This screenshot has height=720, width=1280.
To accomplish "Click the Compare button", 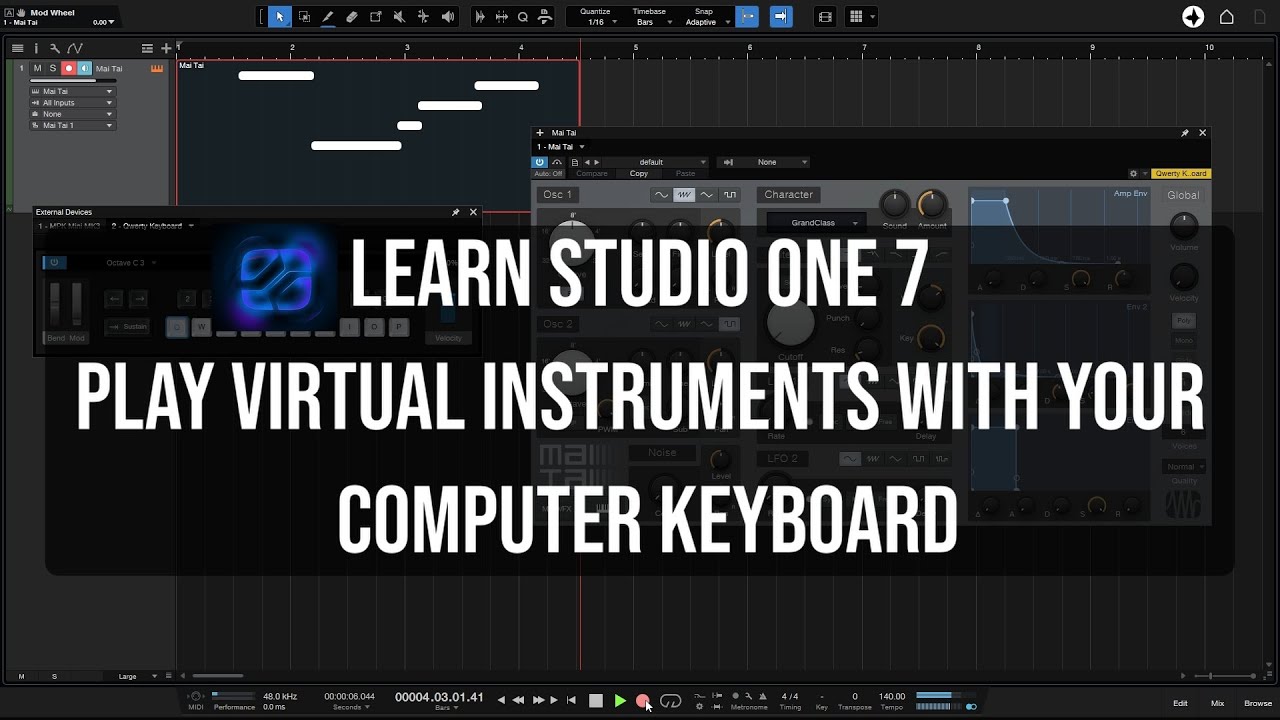I will coord(591,174).
